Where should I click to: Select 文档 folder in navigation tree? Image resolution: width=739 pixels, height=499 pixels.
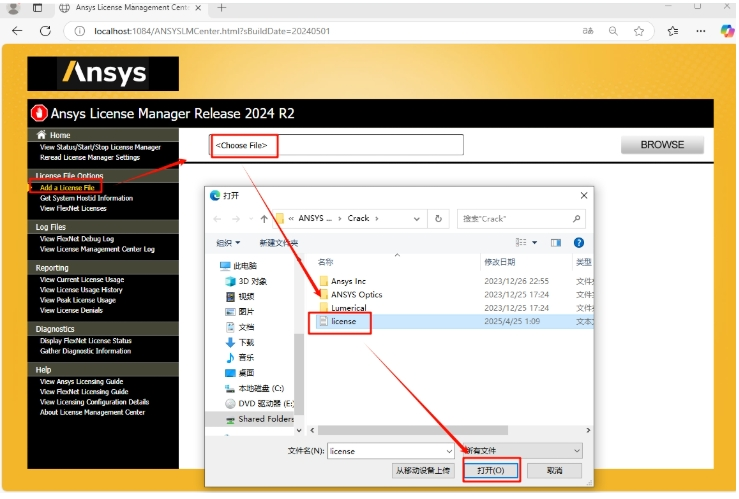tap(240, 327)
